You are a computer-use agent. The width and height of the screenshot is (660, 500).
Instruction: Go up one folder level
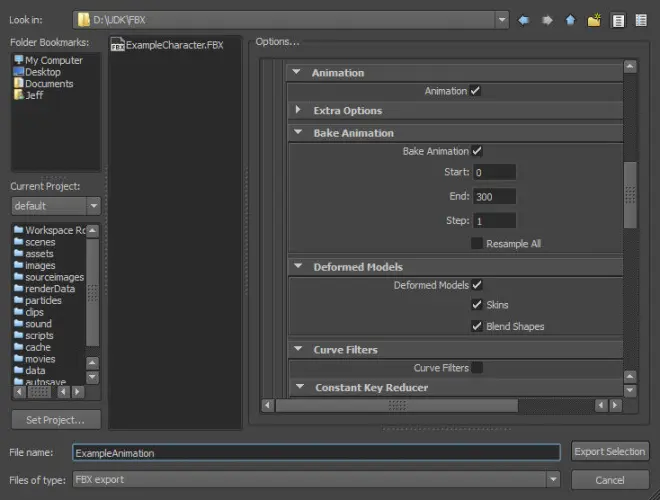[570, 20]
